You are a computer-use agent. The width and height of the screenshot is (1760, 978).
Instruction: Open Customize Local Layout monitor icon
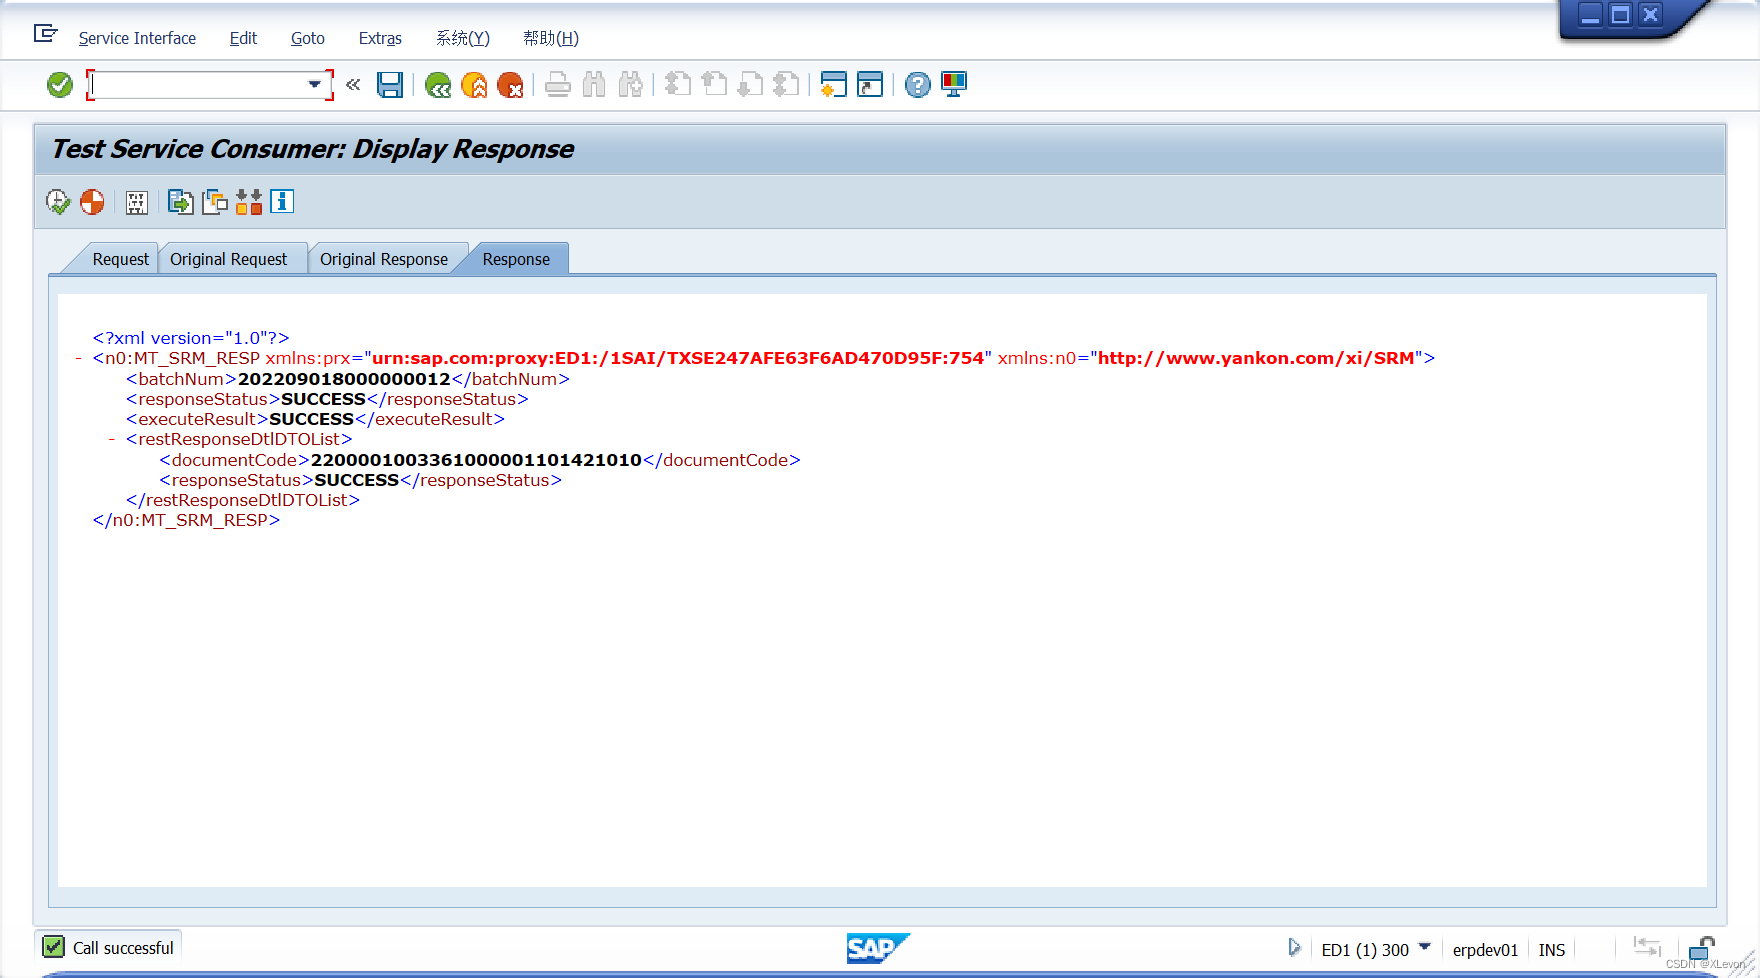pyautogui.click(x=954, y=85)
